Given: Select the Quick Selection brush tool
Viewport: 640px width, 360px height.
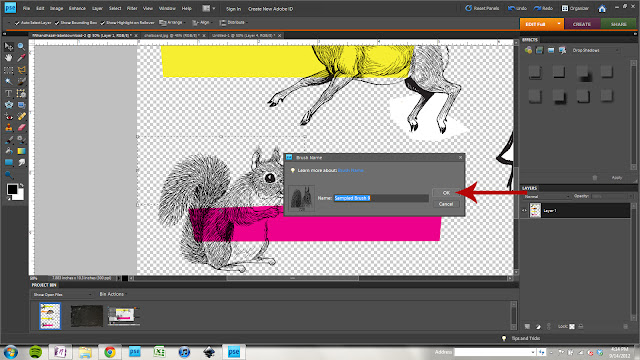Looking at the screenshot, I should pos(21,82).
